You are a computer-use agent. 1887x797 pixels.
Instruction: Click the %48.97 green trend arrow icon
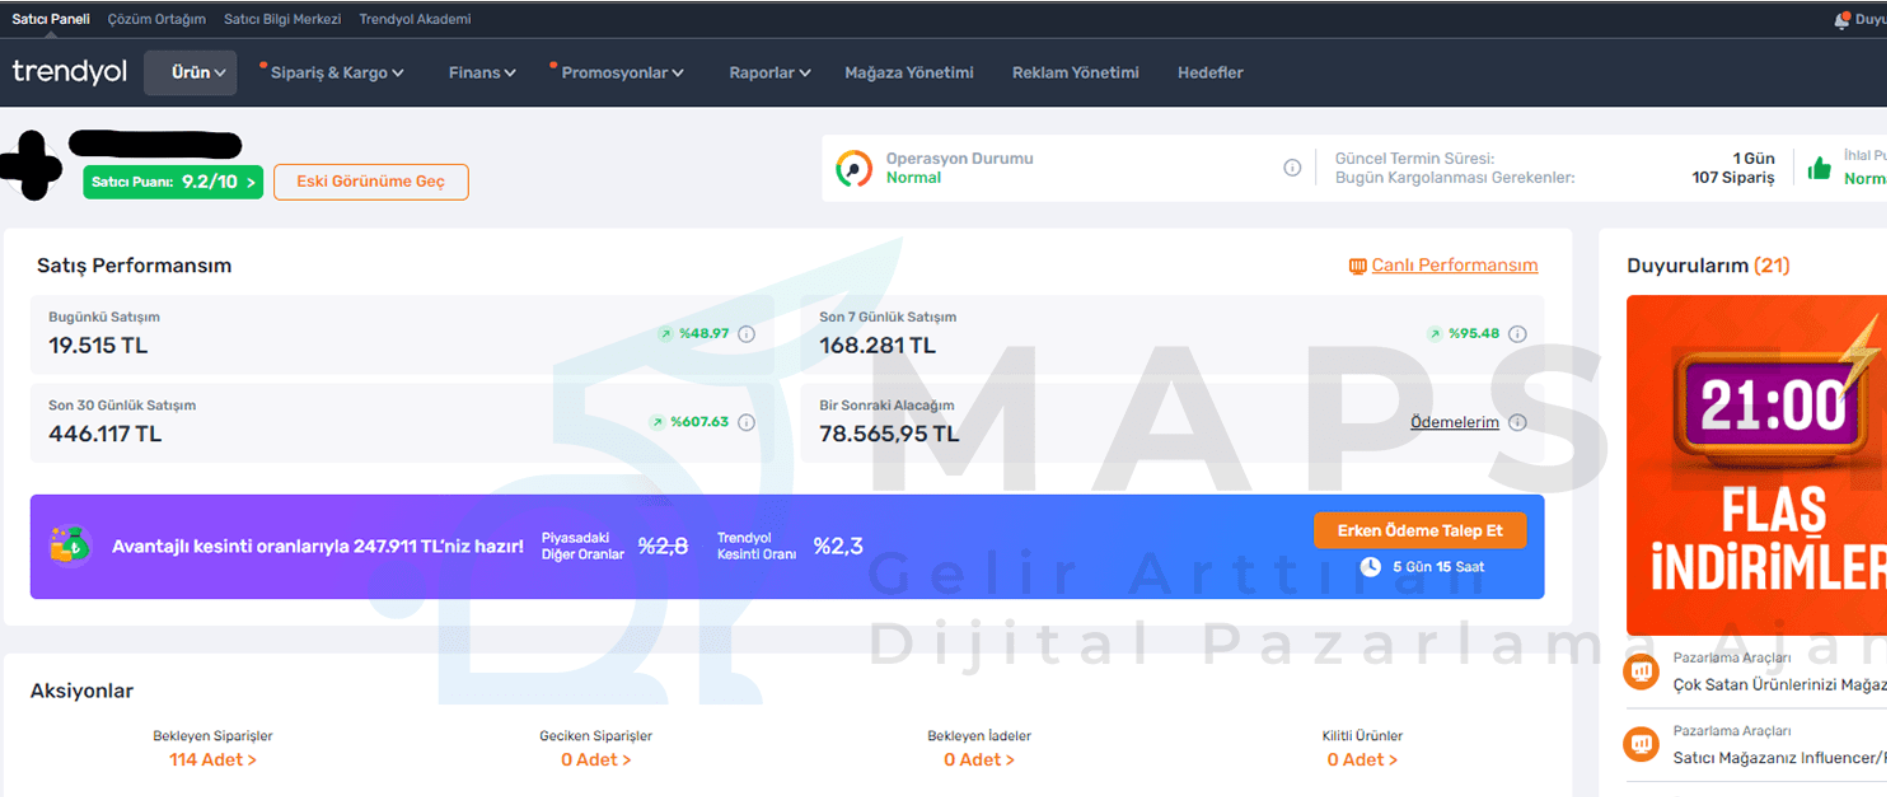click(x=665, y=334)
